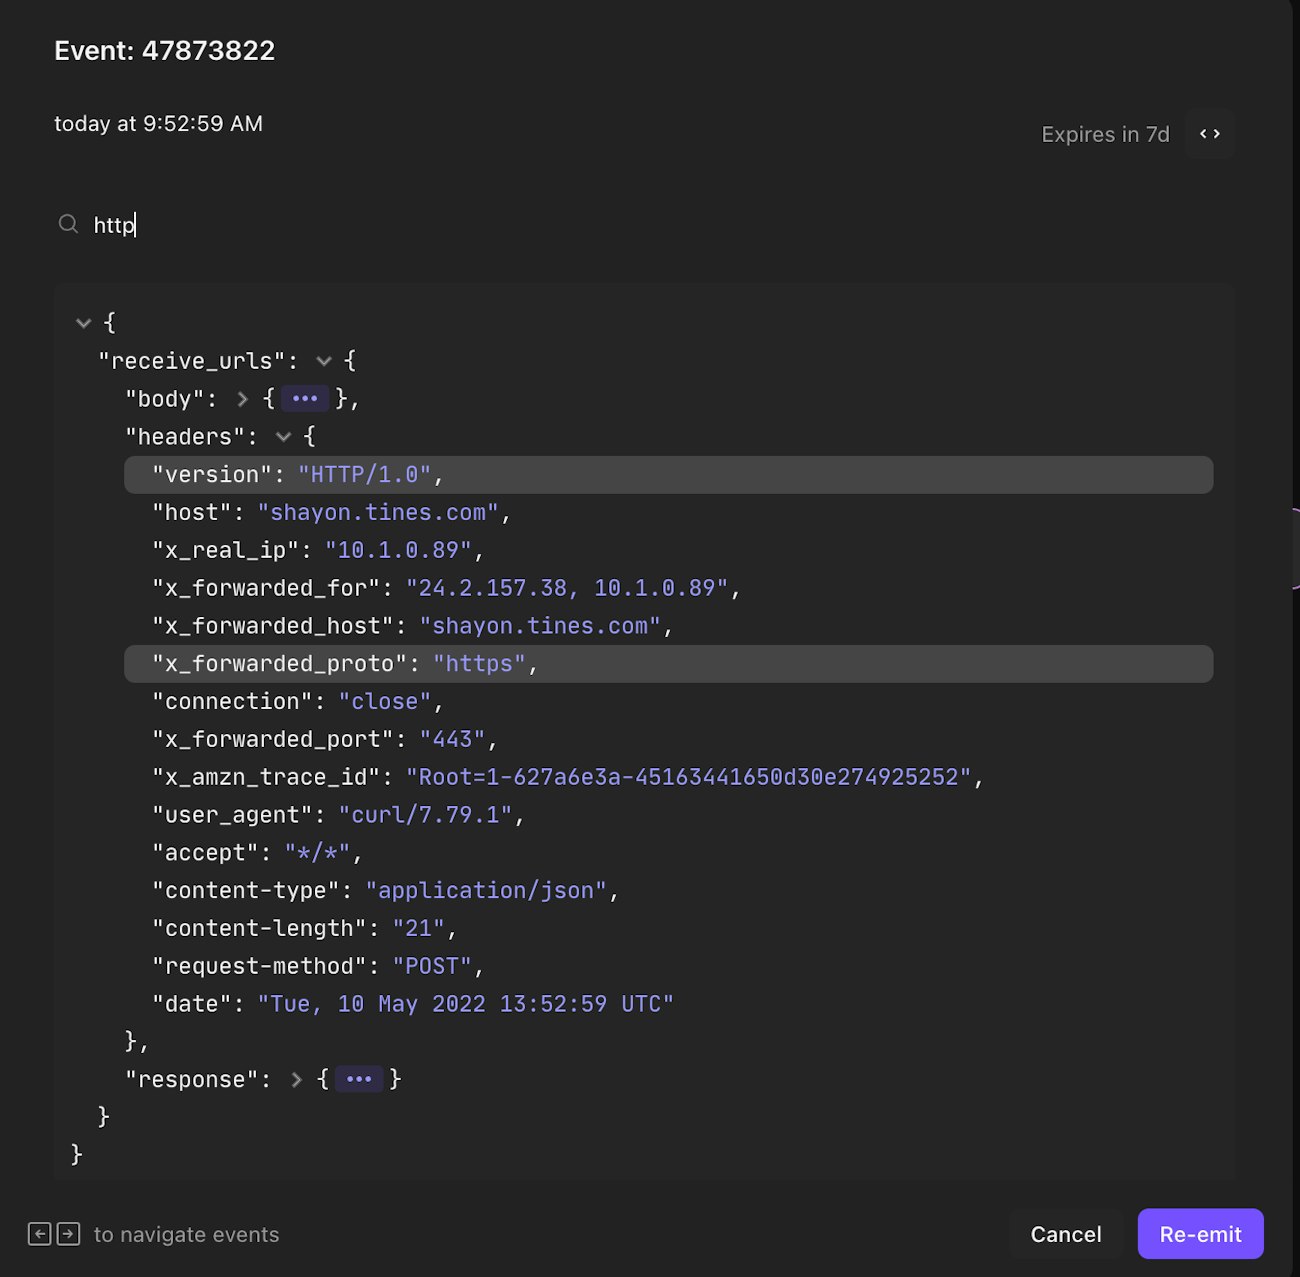
Task: Focus the search field containing http
Action: (400, 225)
